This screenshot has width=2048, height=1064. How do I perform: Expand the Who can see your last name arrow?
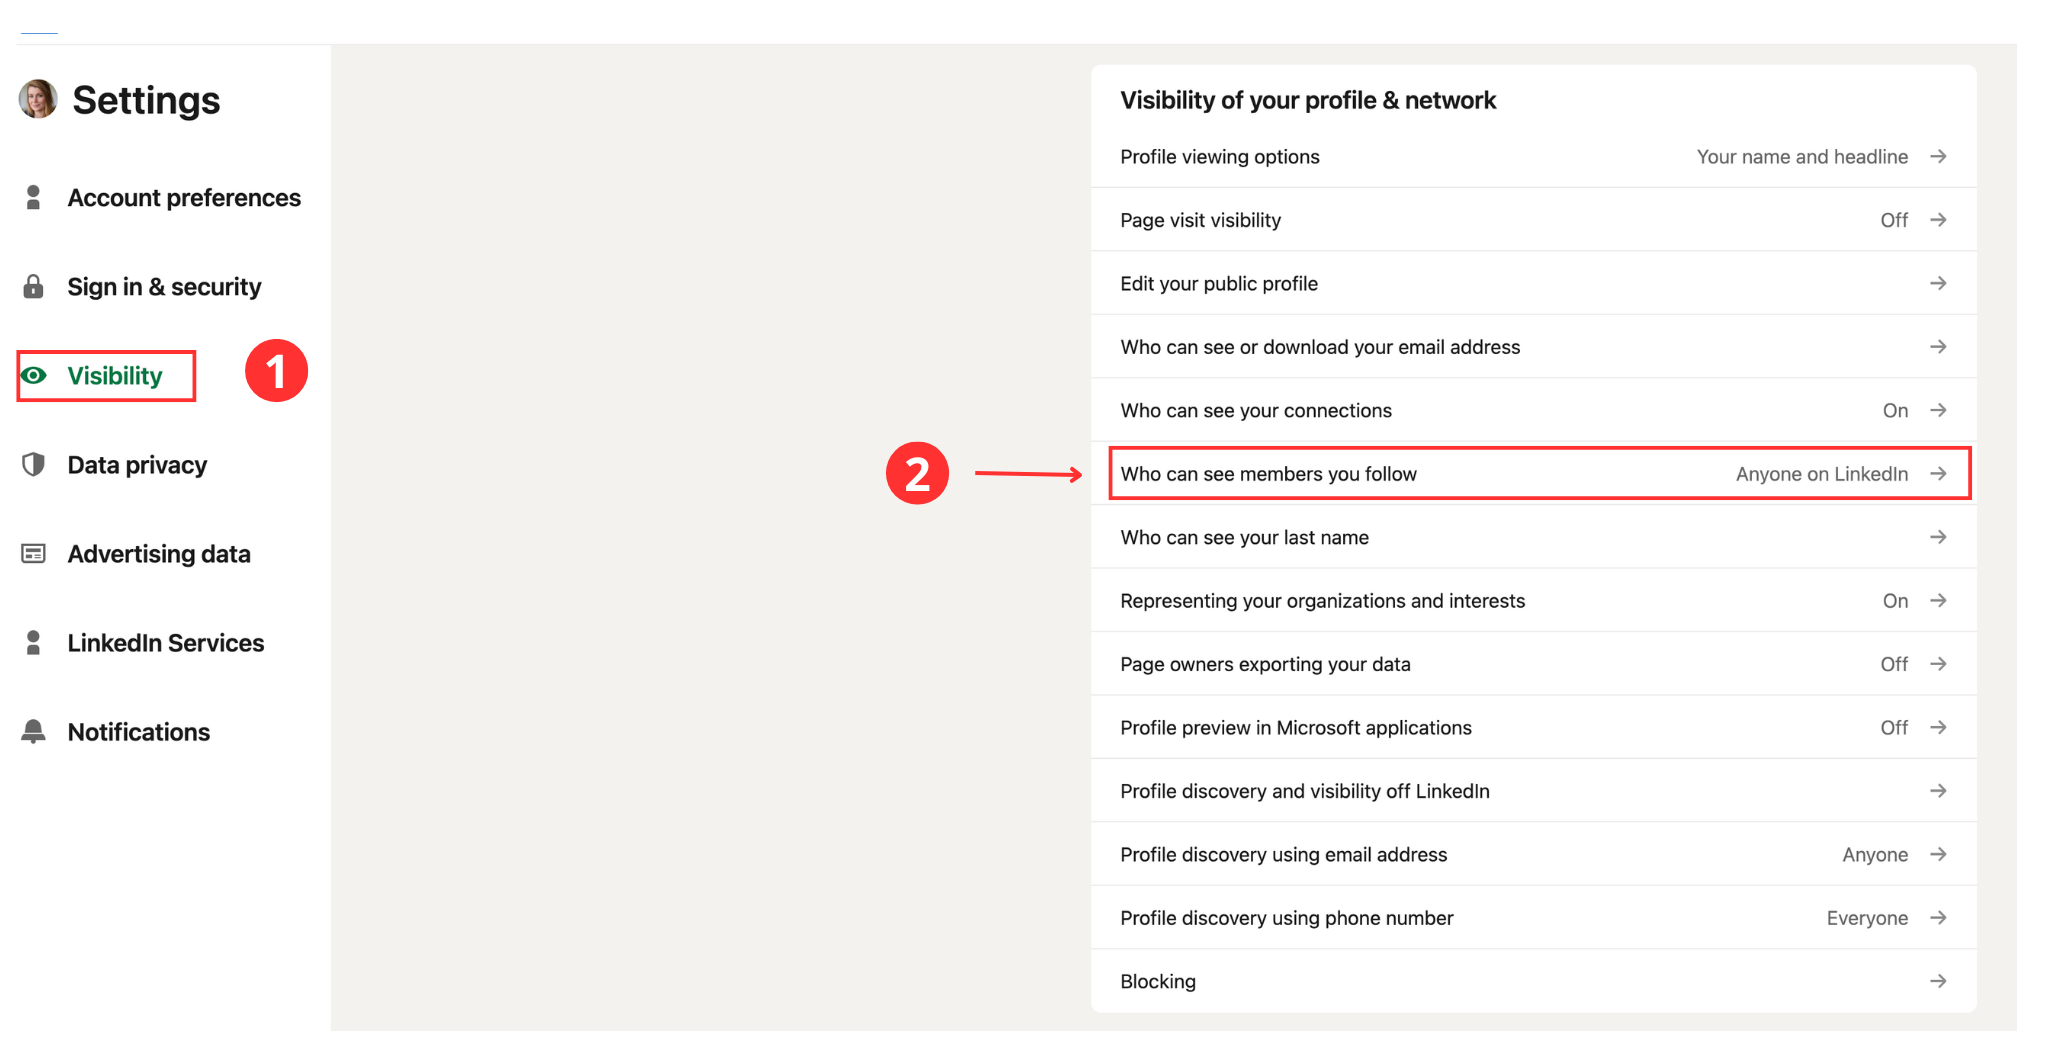pyautogui.click(x=1938, y=537)
